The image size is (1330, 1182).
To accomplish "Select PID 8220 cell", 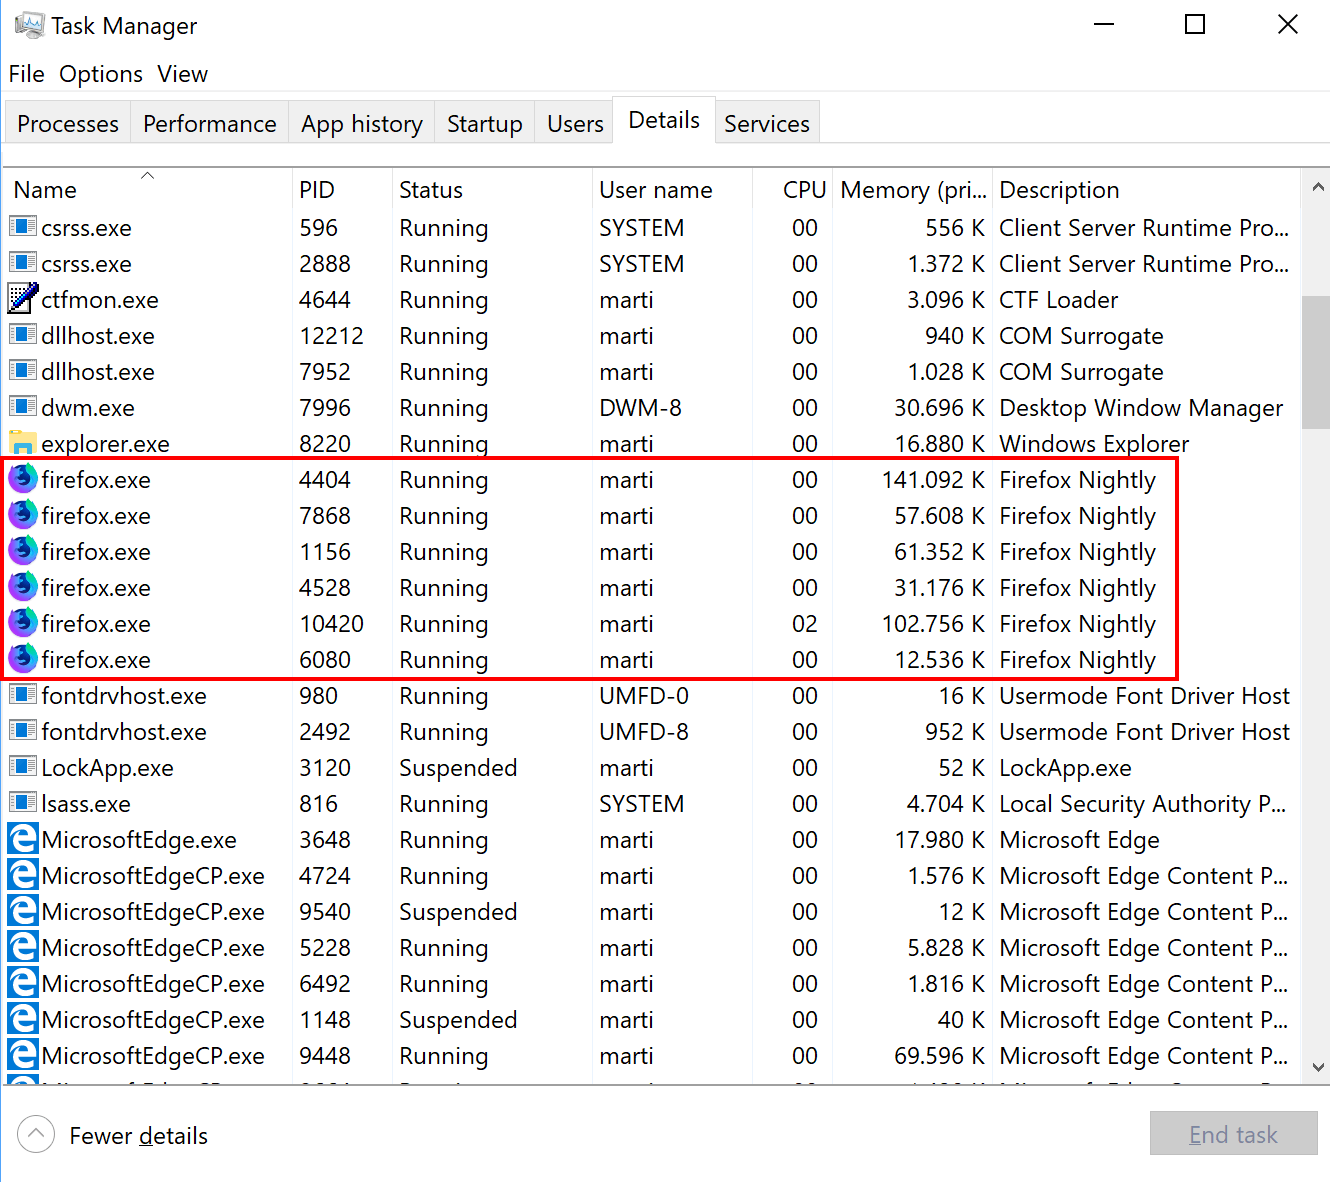I will [x=325, y=444].
